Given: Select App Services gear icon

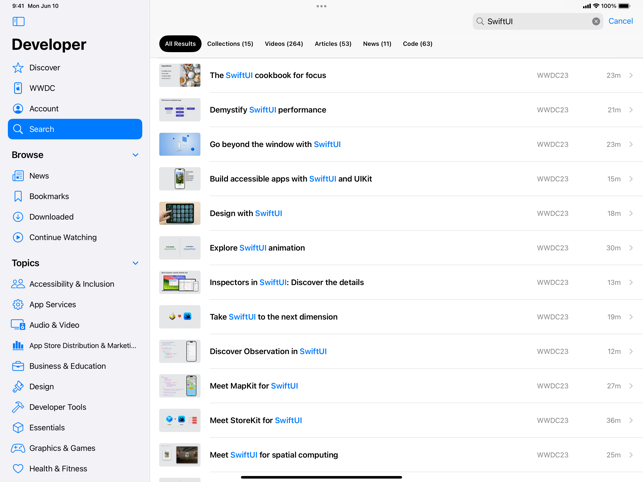Looking at the screenshot, I should tap(18, 304).
